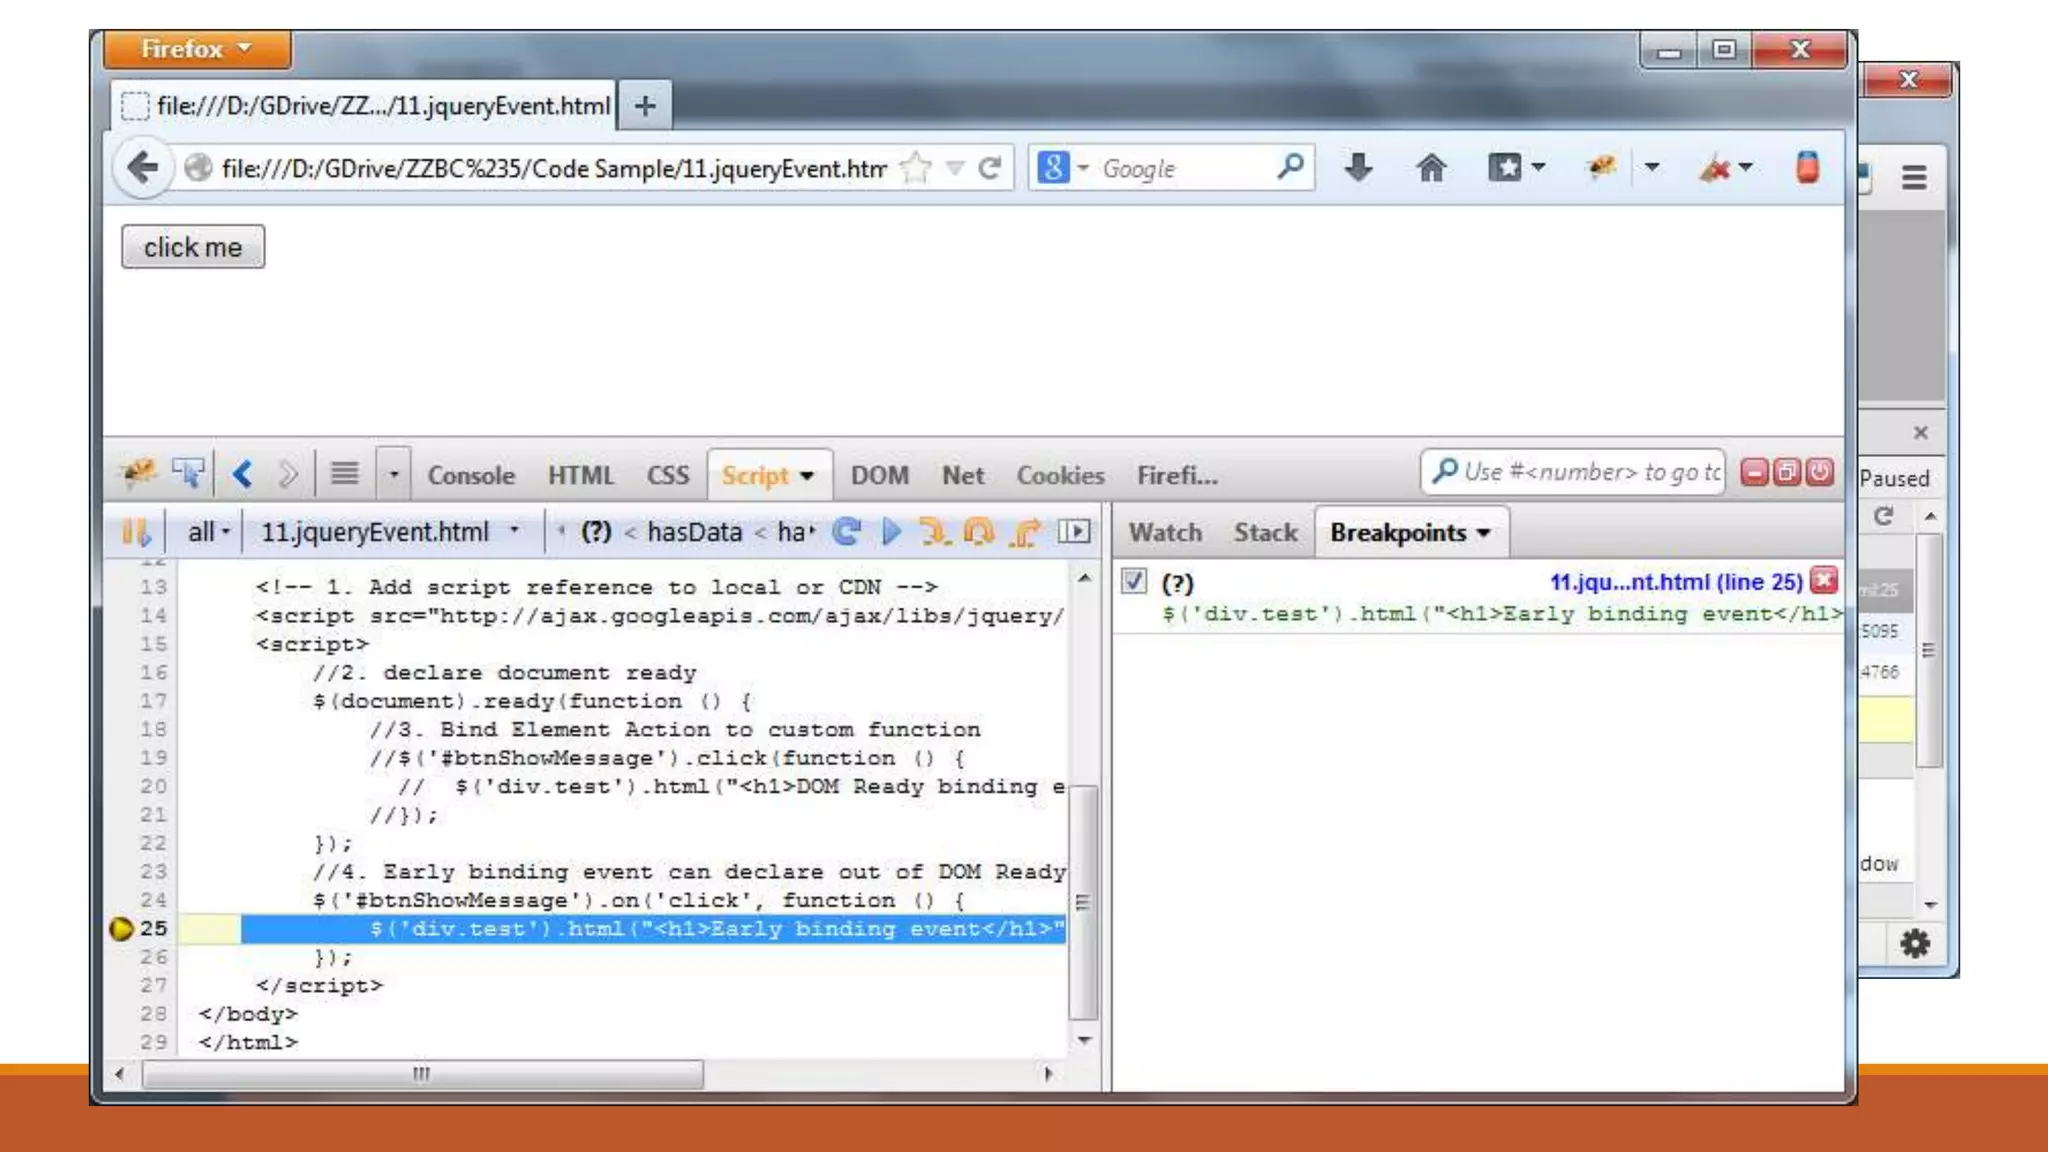Switch to the Console panel

[x=471, y=475]
